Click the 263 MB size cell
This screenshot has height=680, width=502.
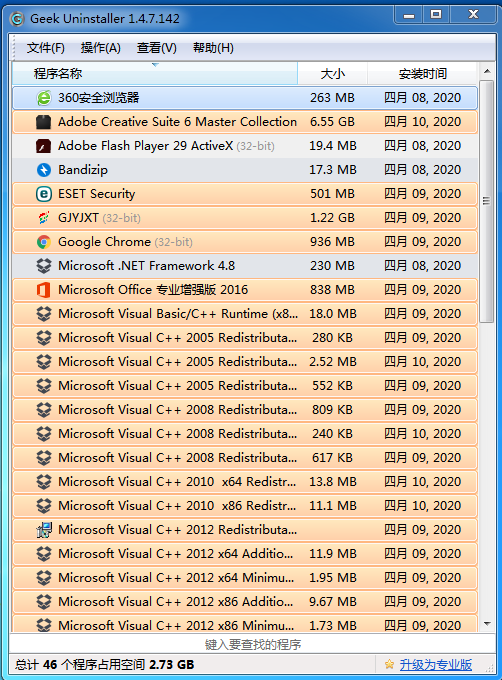click(x=332, y=98)
